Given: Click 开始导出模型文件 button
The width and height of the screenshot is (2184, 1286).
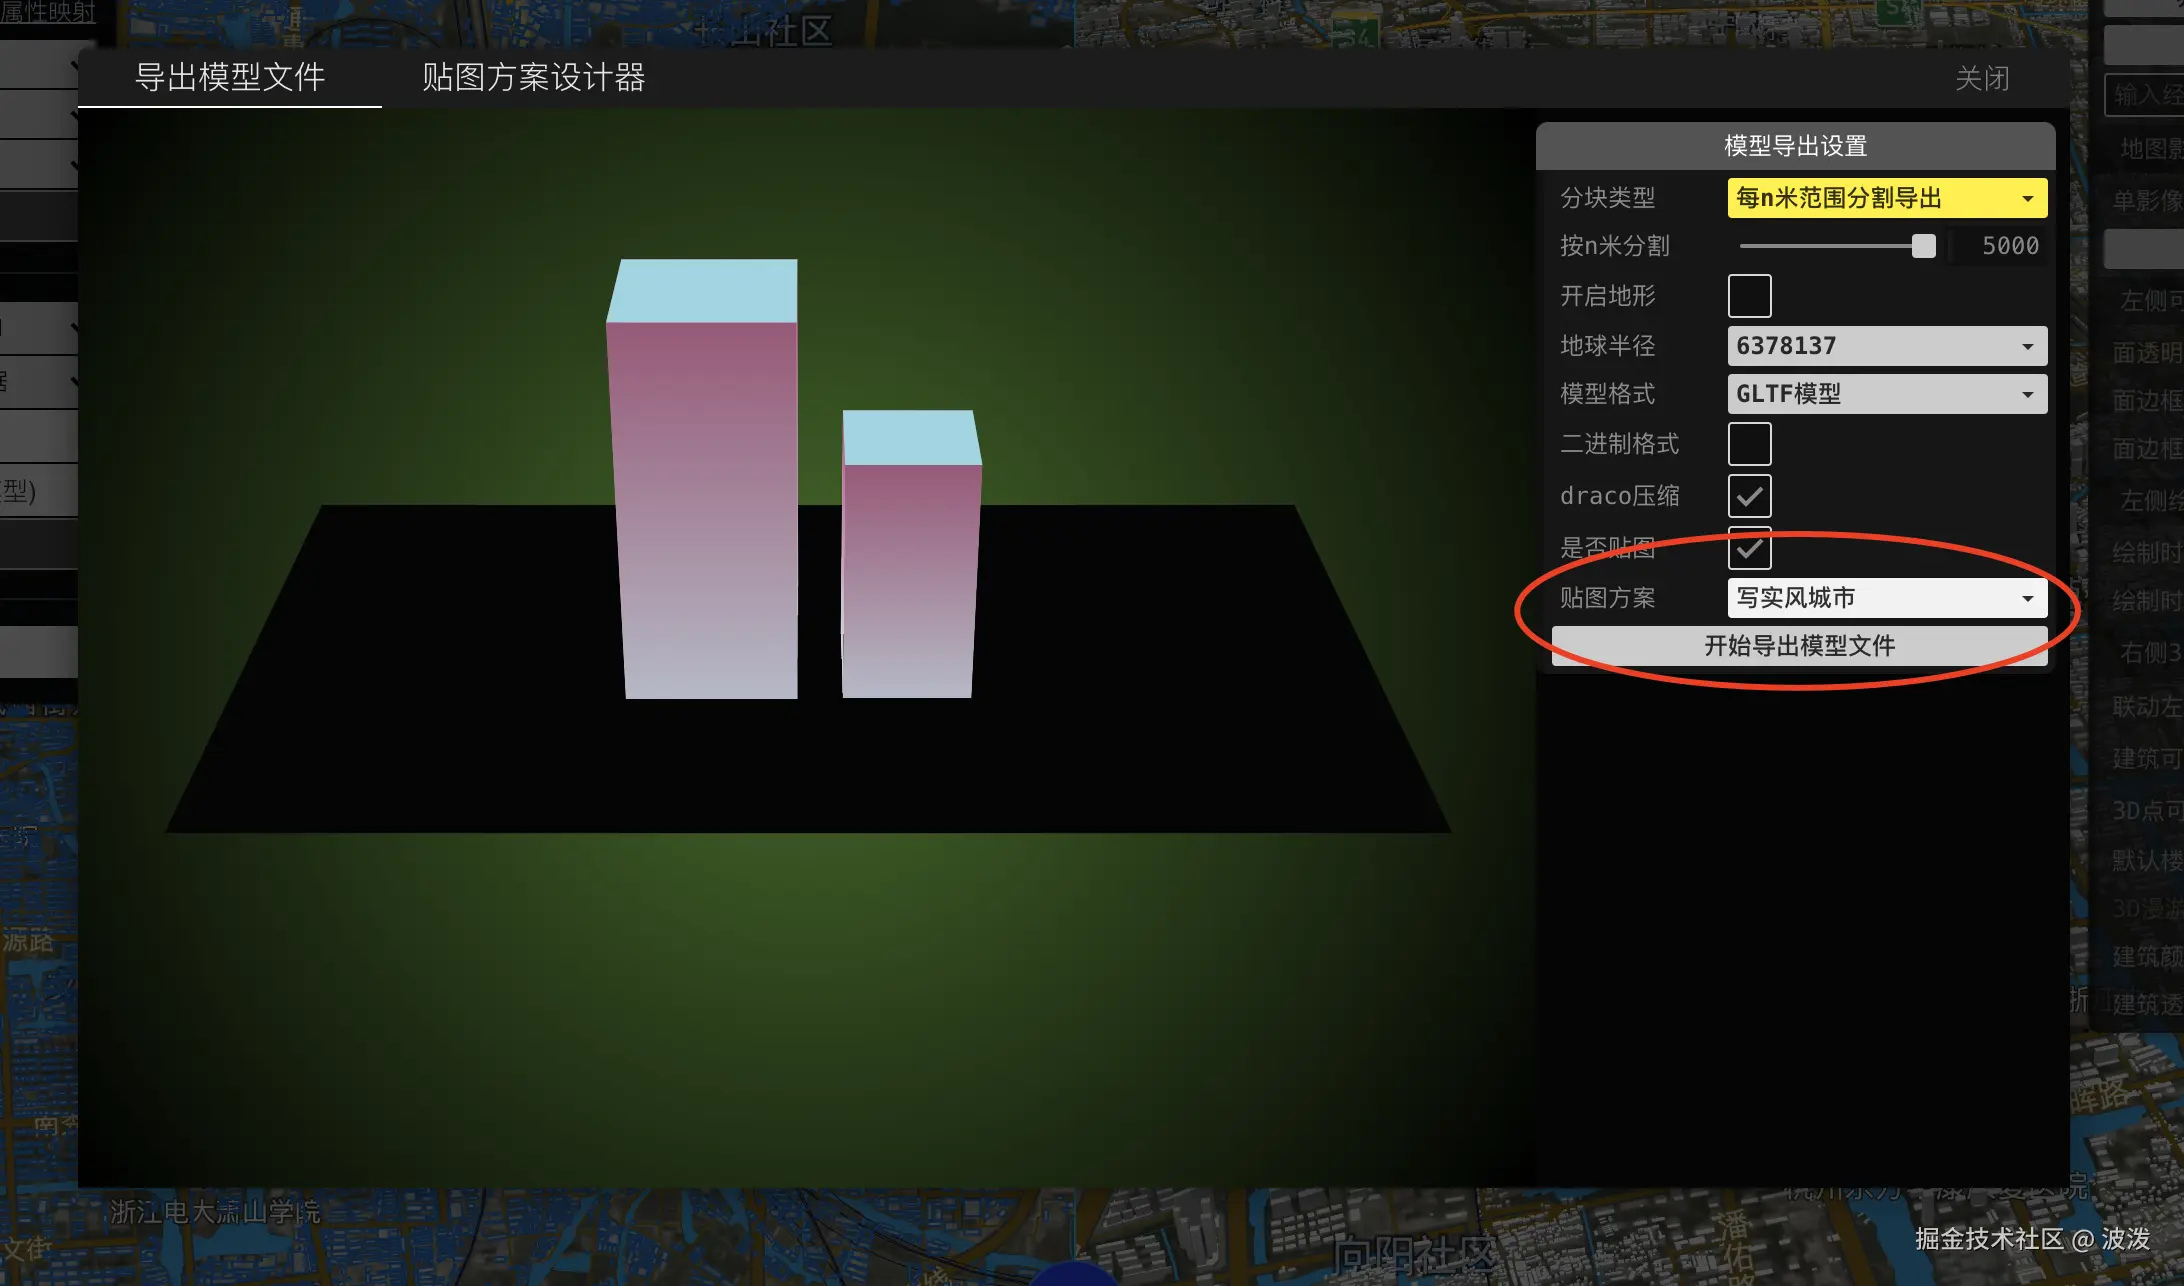Looking at the screenshot, I should point(1798,646).
